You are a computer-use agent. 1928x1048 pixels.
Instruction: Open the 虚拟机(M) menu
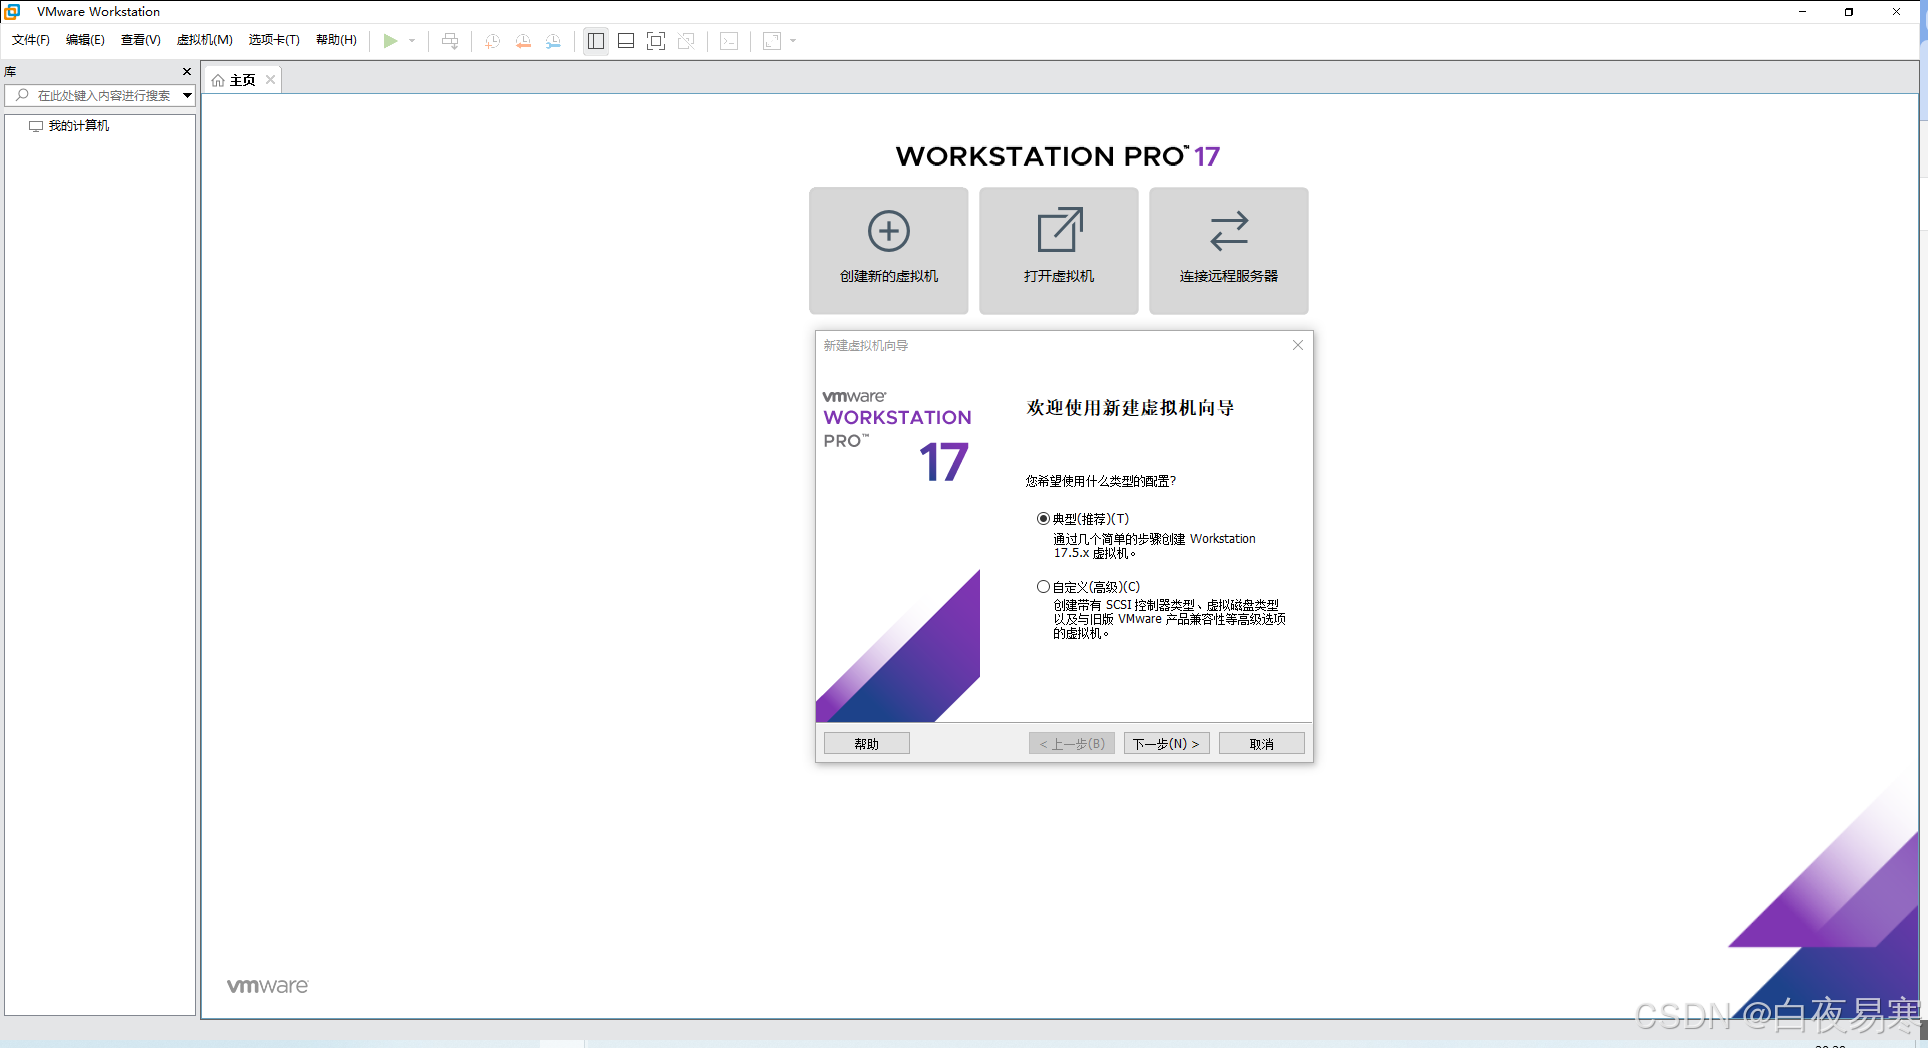click(204, 40)
